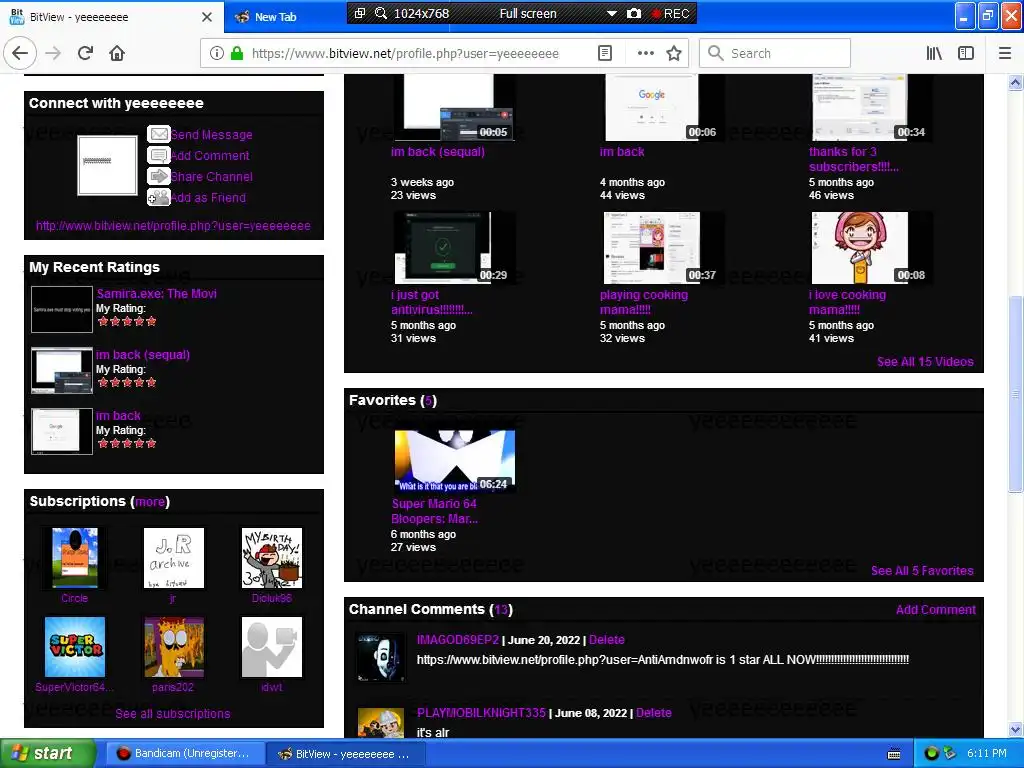Image resolution: width=1024 pixels, height=768 pixels.
Task: Click the address bar URL field
Action: pyautogui.click(x=405, y=53)
